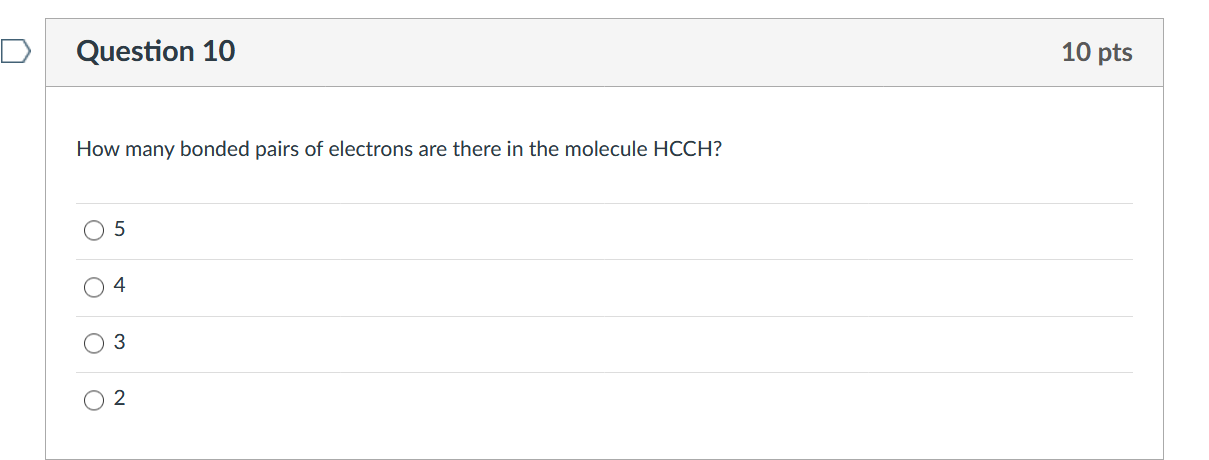Click the word "HCCH?" in the question
Screen dimensions: 1209x460
pos(688,150)
